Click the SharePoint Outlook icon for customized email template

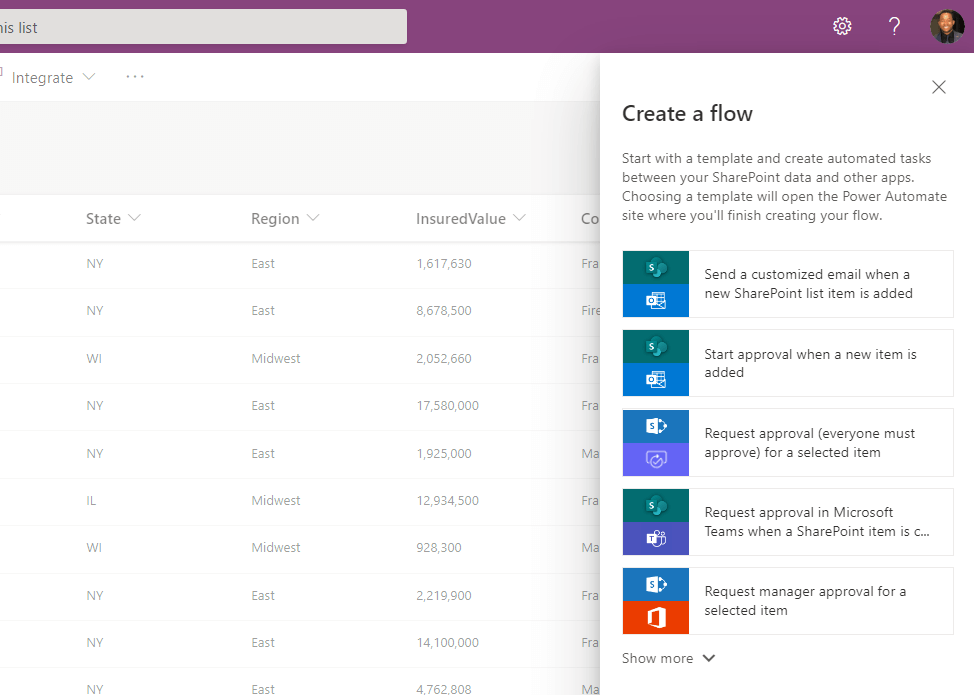pyautogui.click(x=655, y=284)
